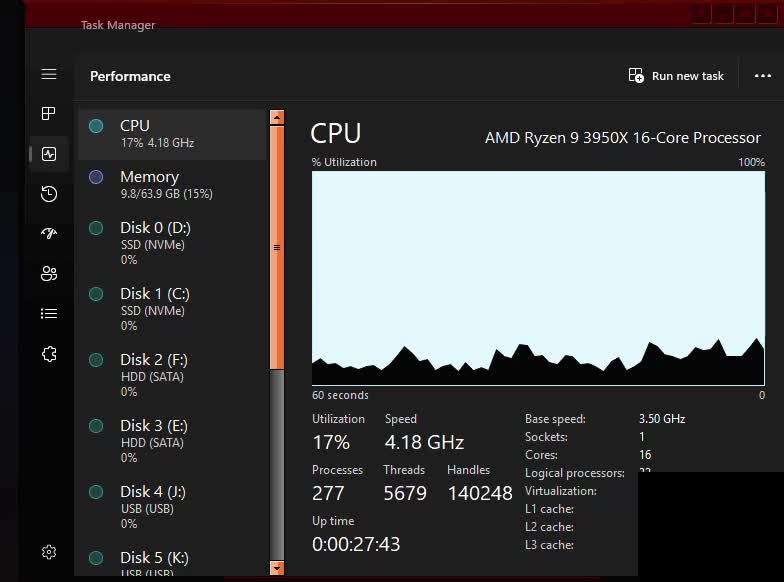This screenshot has width=784, height=582.
Task: Select Disk 0 (D:) resource
Action: 172,243
